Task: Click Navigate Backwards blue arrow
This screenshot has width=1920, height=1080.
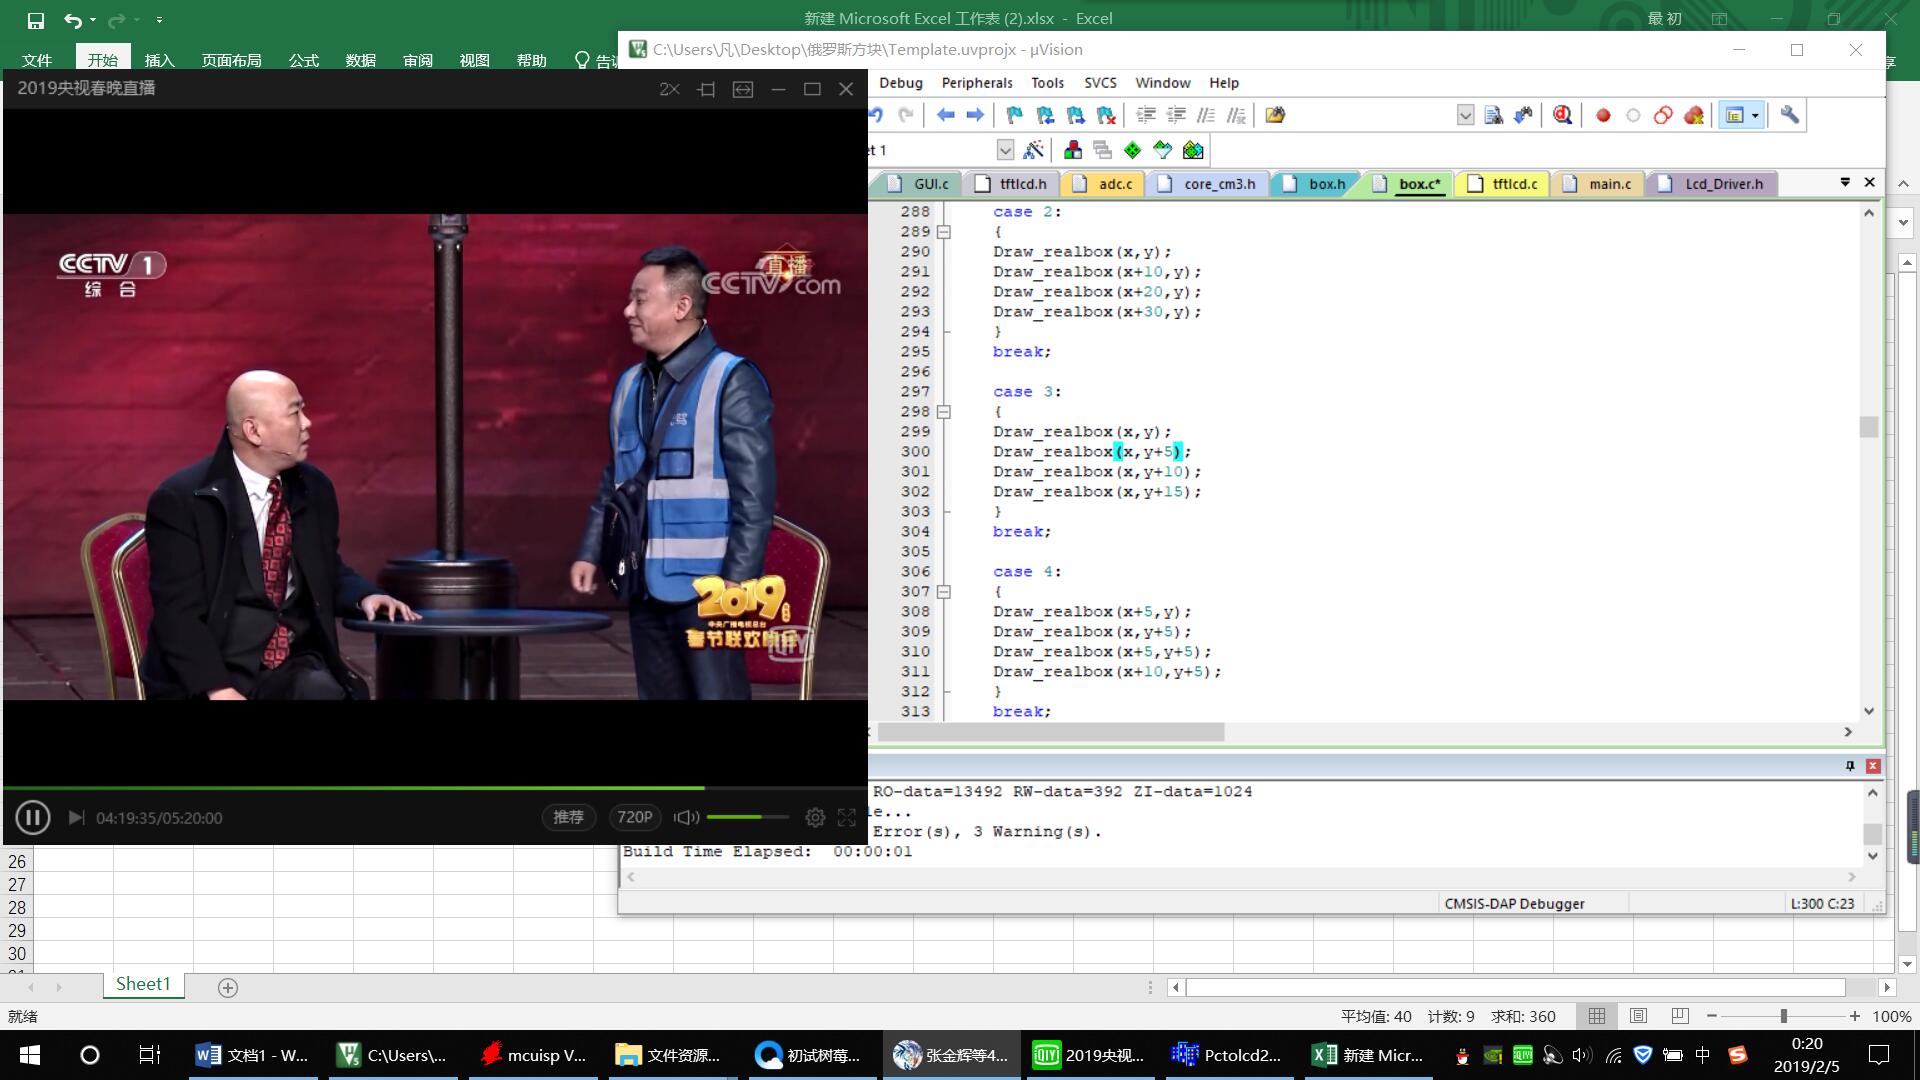Action: coord(945,115)
